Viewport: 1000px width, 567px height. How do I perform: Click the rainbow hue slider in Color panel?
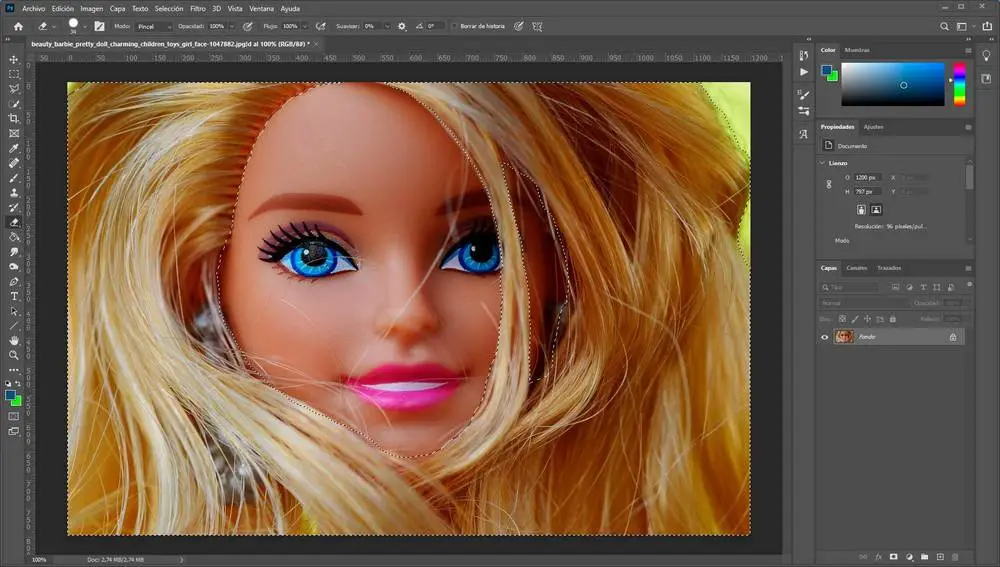point(959,84)
